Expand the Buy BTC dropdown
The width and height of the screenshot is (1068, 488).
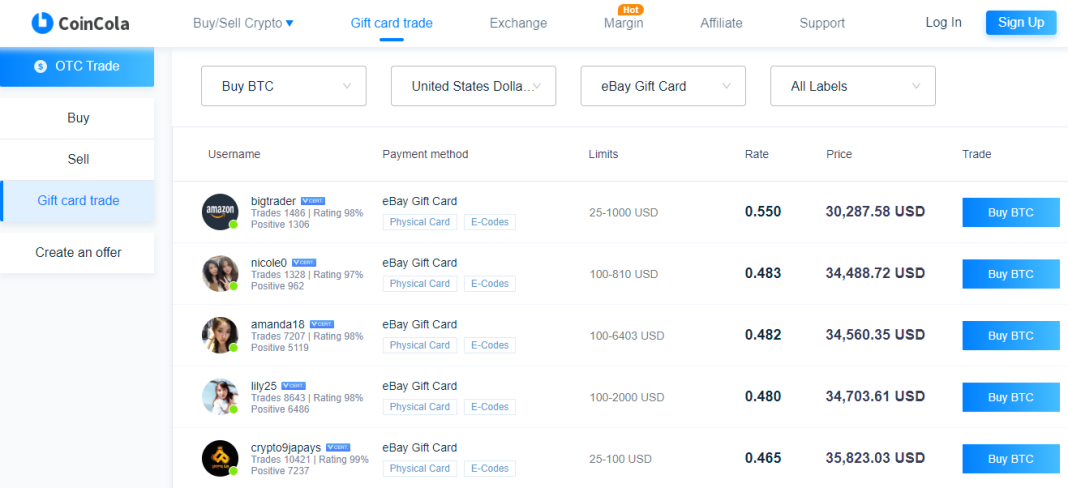pyautogui.click(x=283, y=86)
